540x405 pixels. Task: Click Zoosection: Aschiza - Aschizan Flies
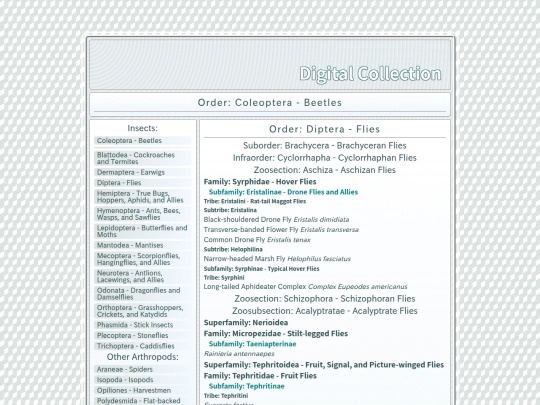[x=324, y=170]
